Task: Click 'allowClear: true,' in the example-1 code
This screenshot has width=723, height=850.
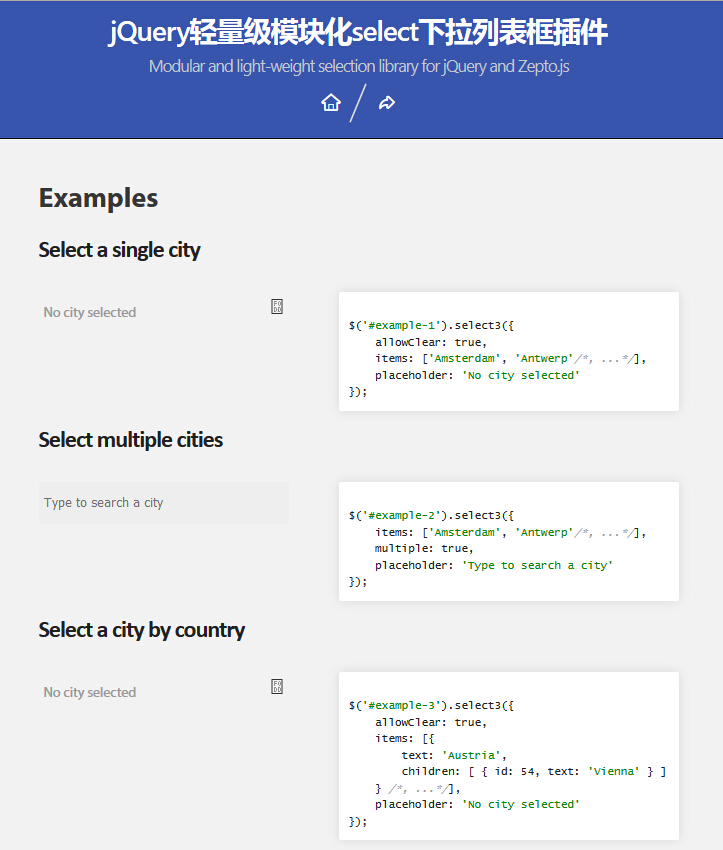Action: (431, 342)
